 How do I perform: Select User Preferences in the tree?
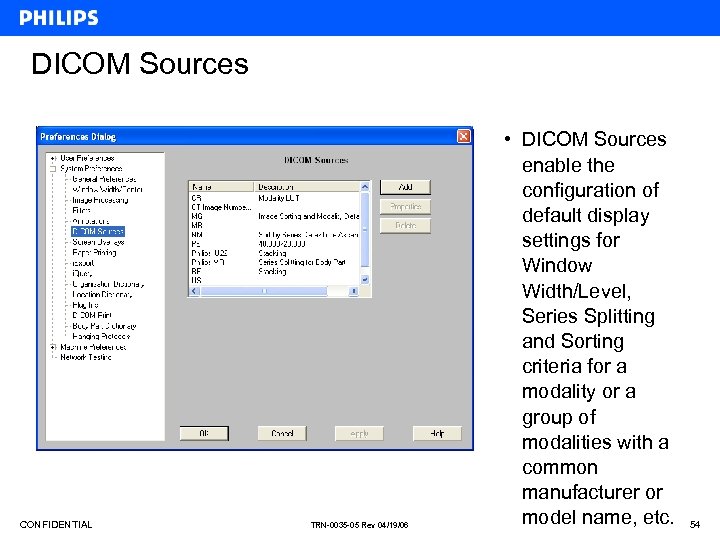coord(87,158)
